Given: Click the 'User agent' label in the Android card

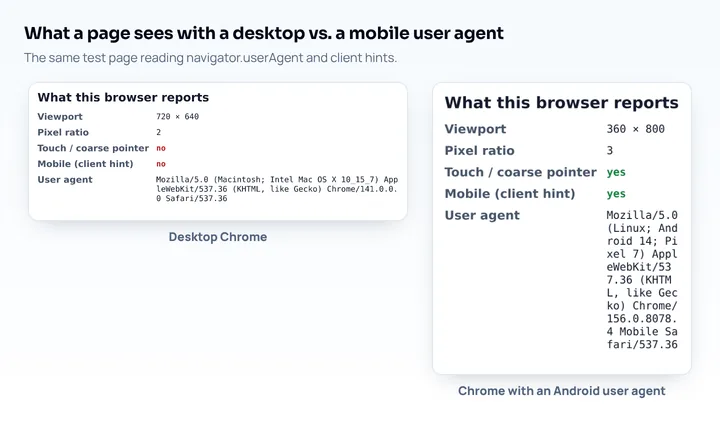Looking at the screenshot, I should tap(482, 215).
